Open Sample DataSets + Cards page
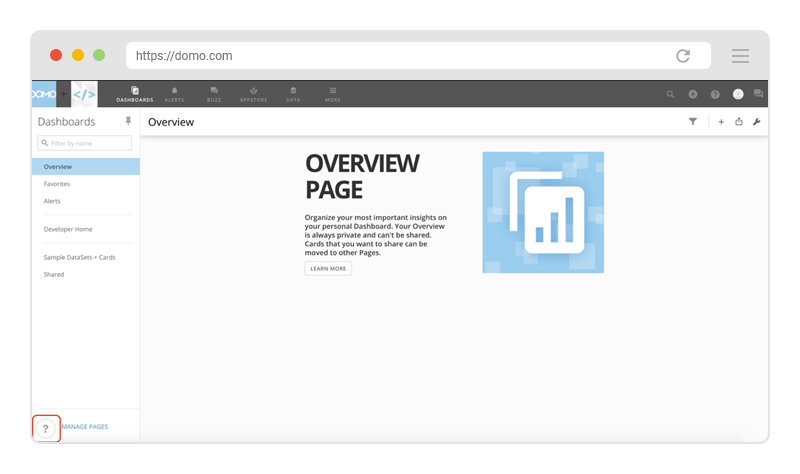The width and height of the screenshot is (800, 474). coord(80,257)
